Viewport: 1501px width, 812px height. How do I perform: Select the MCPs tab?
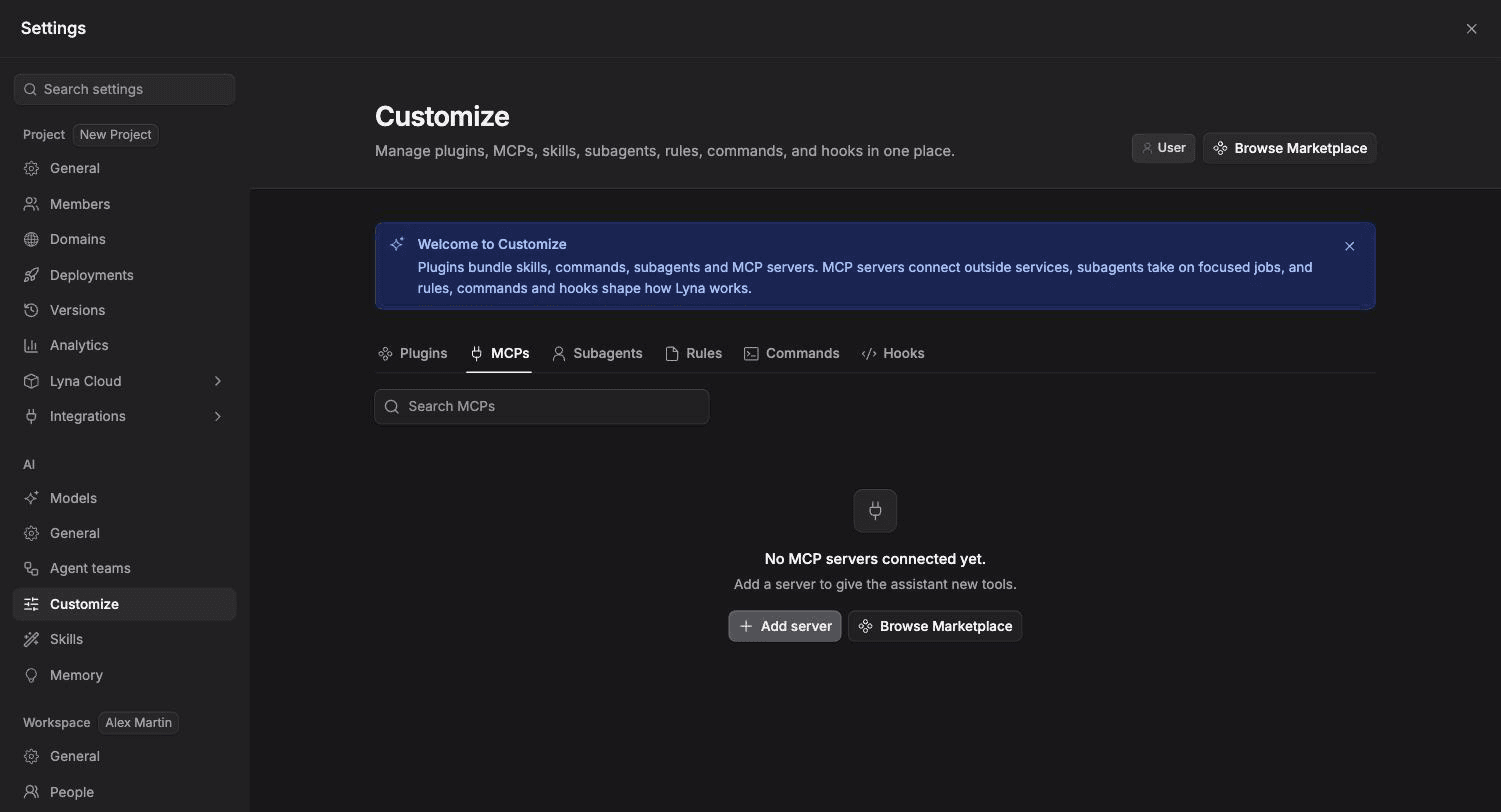tap(499, 353)
